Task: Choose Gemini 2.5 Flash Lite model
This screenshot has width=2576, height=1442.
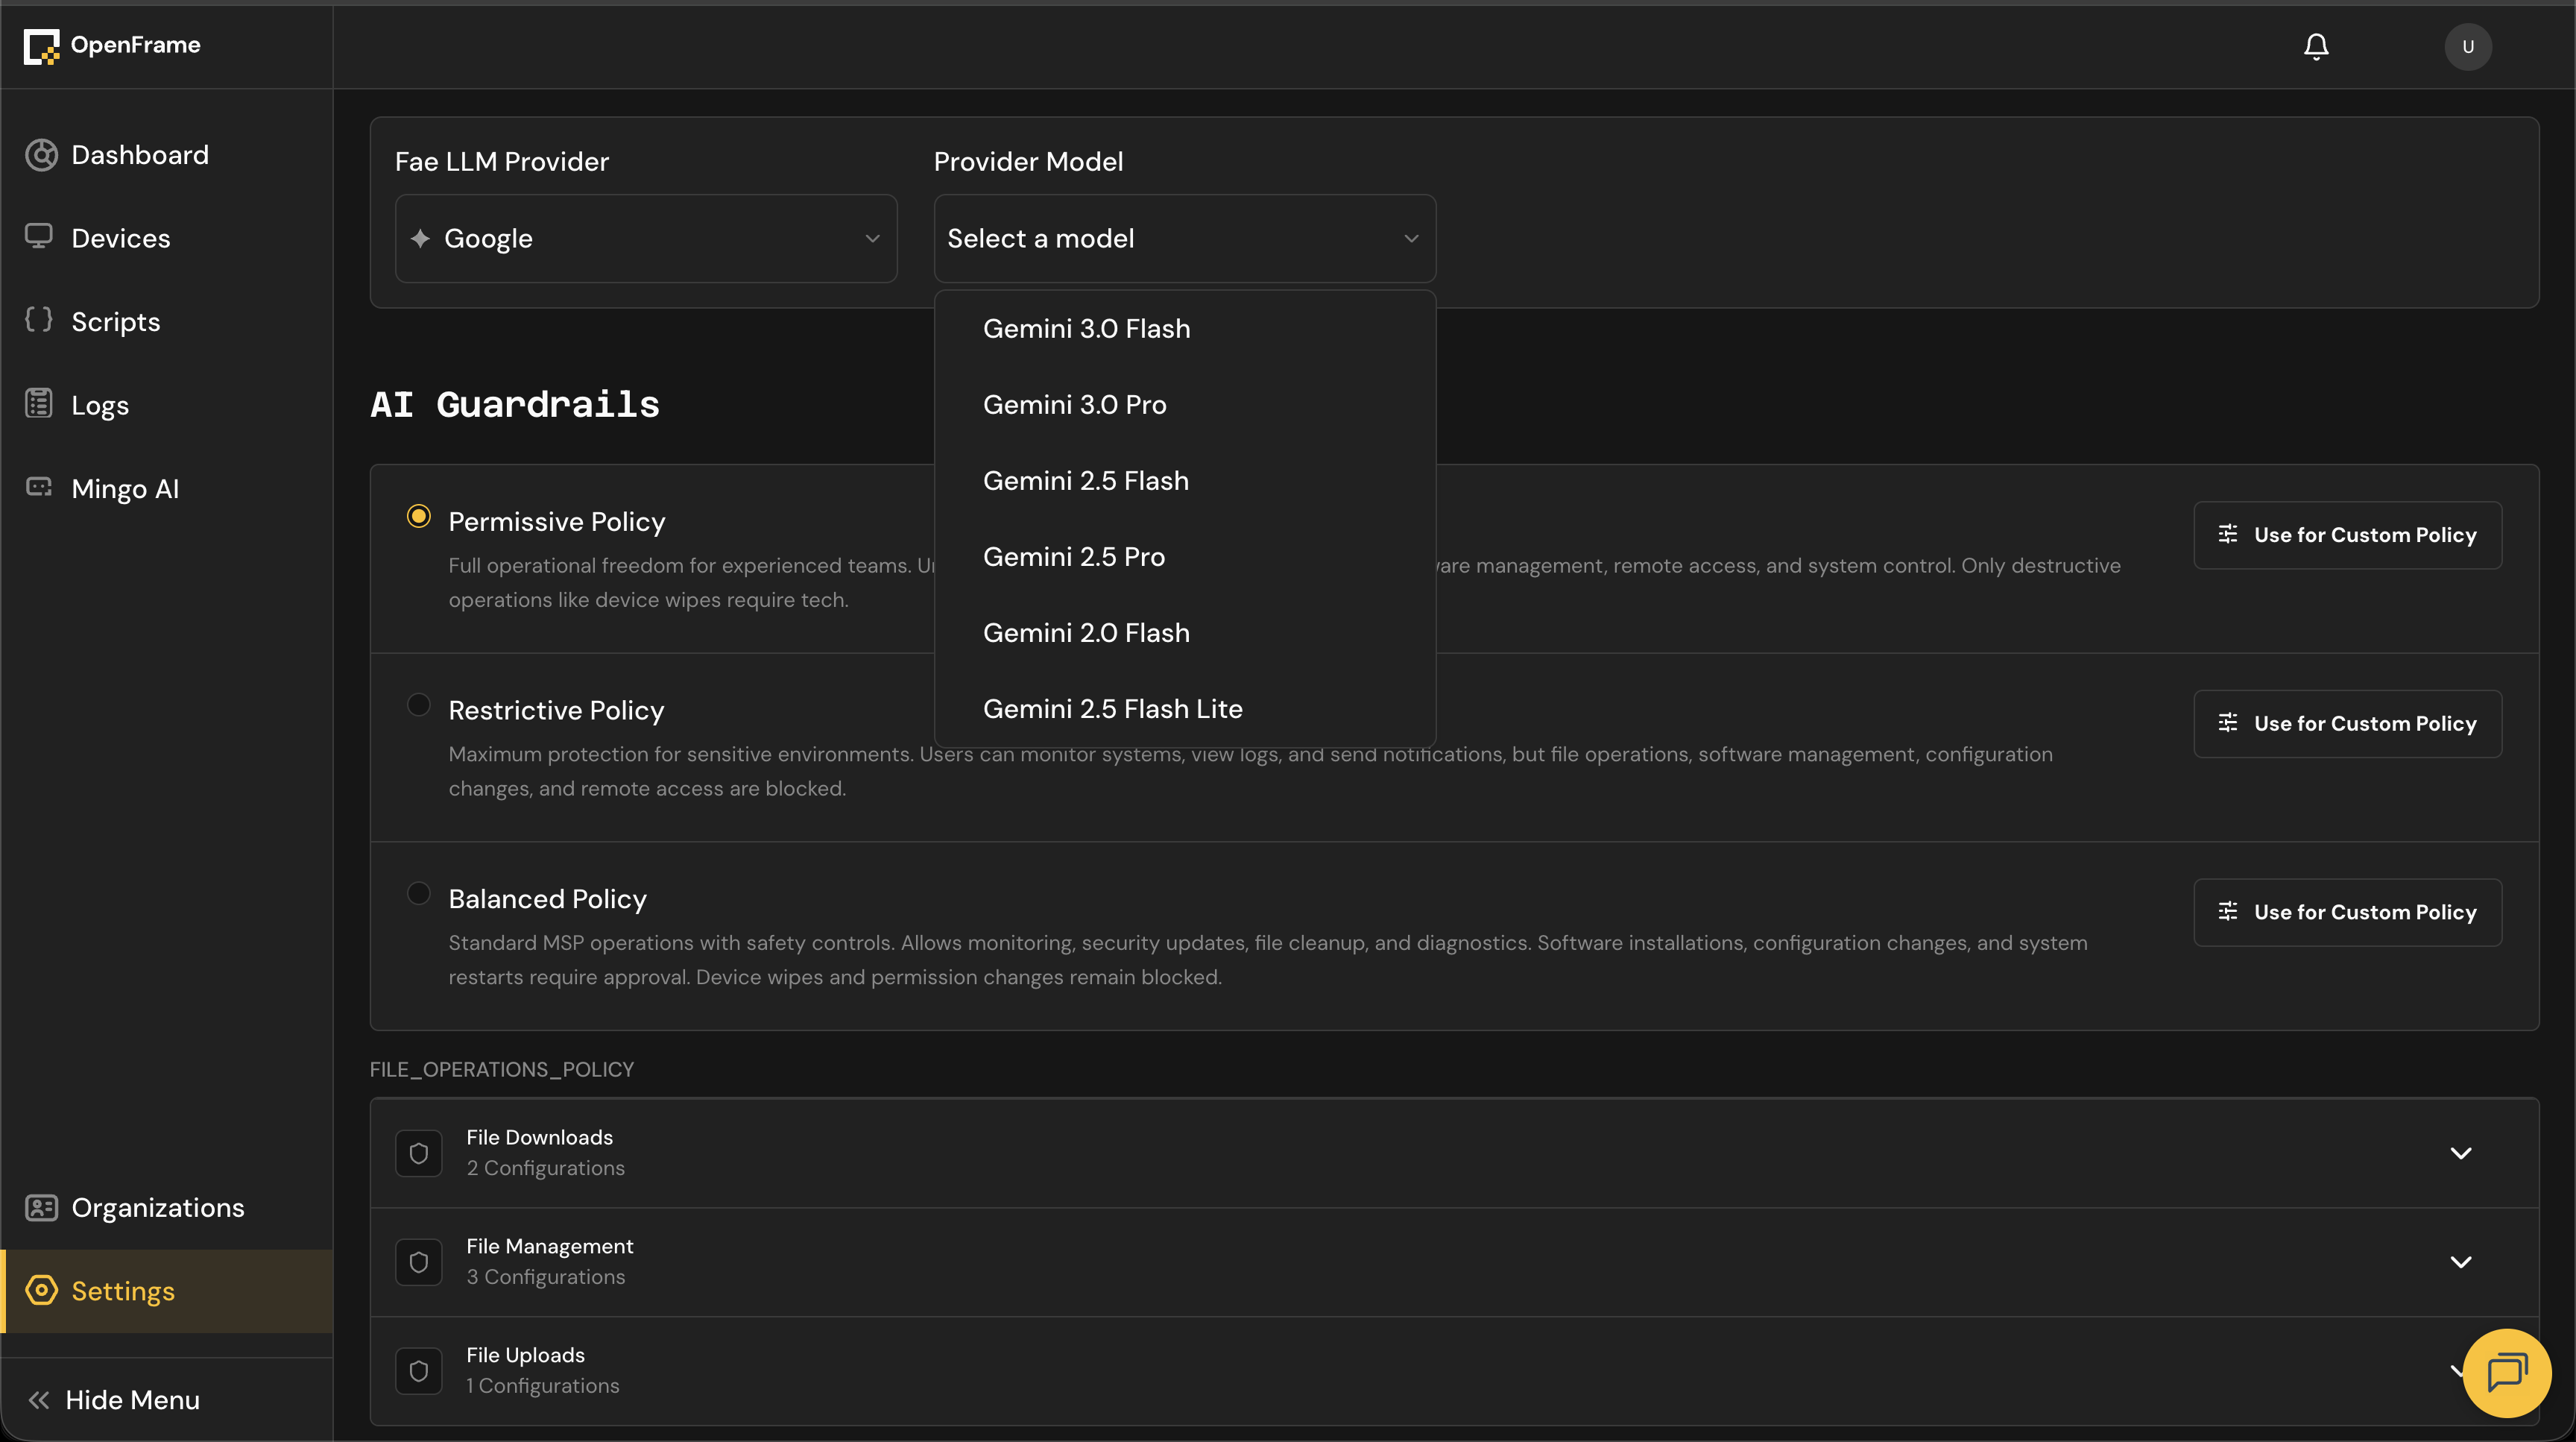Action: [1185, 709]
